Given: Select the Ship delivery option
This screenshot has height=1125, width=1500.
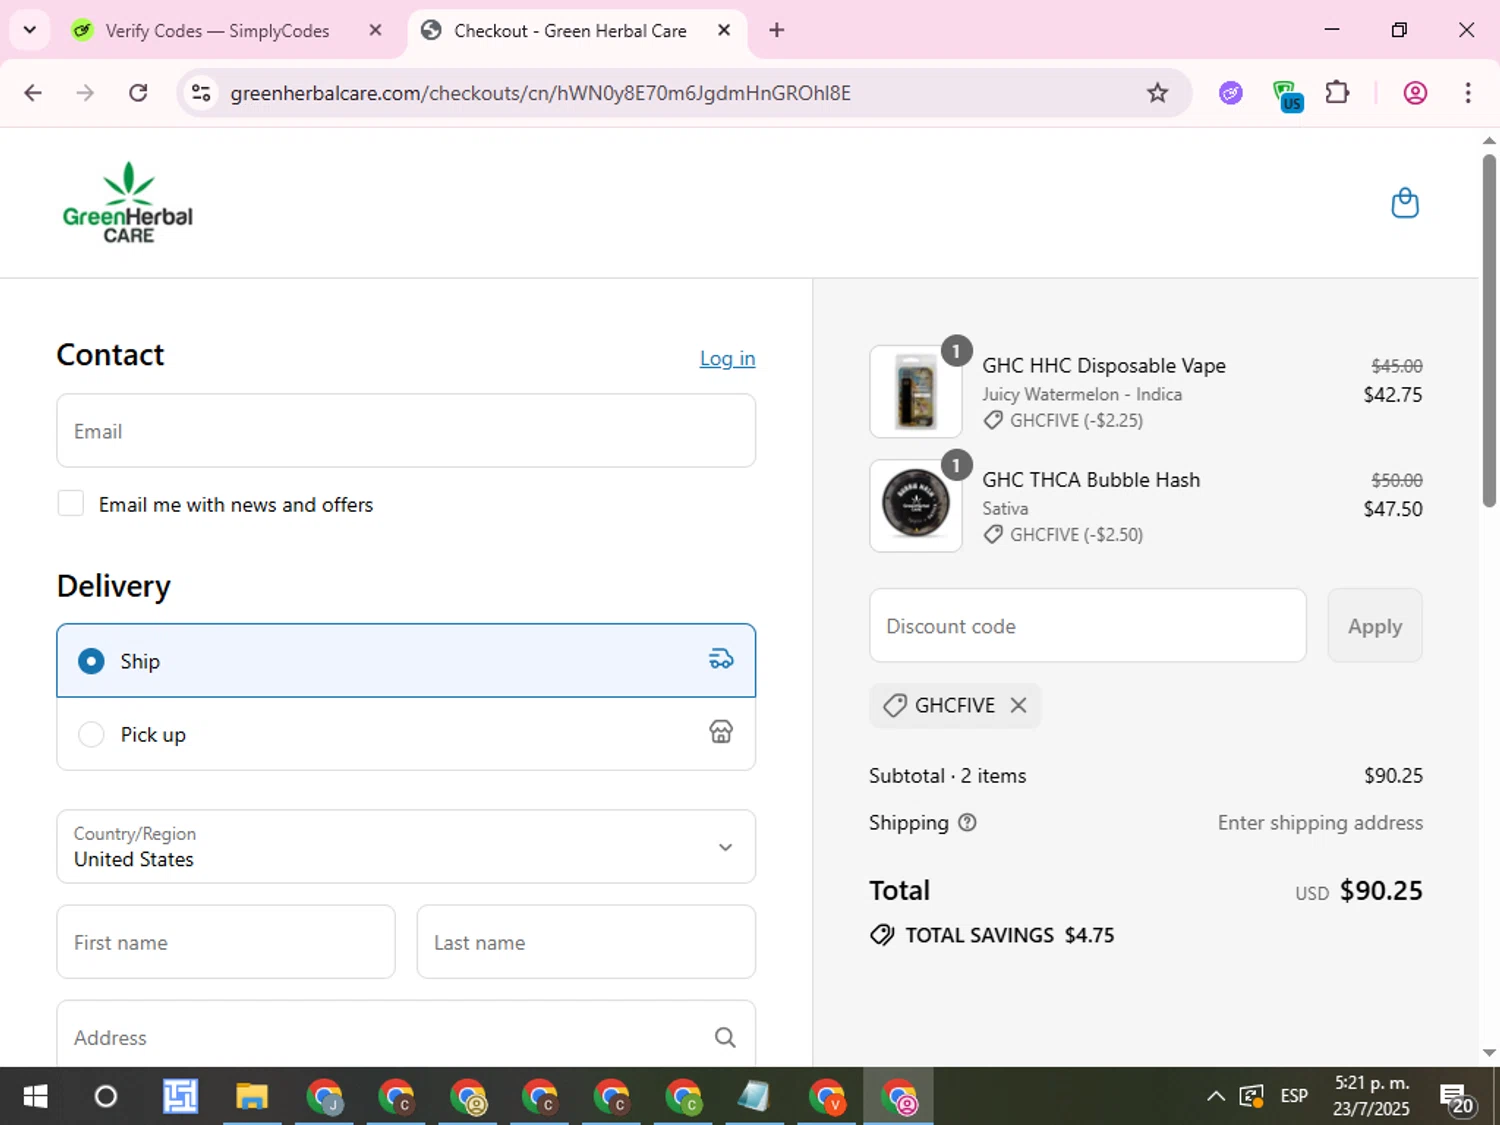Looking at the screenshot, I should click(406, 661).
